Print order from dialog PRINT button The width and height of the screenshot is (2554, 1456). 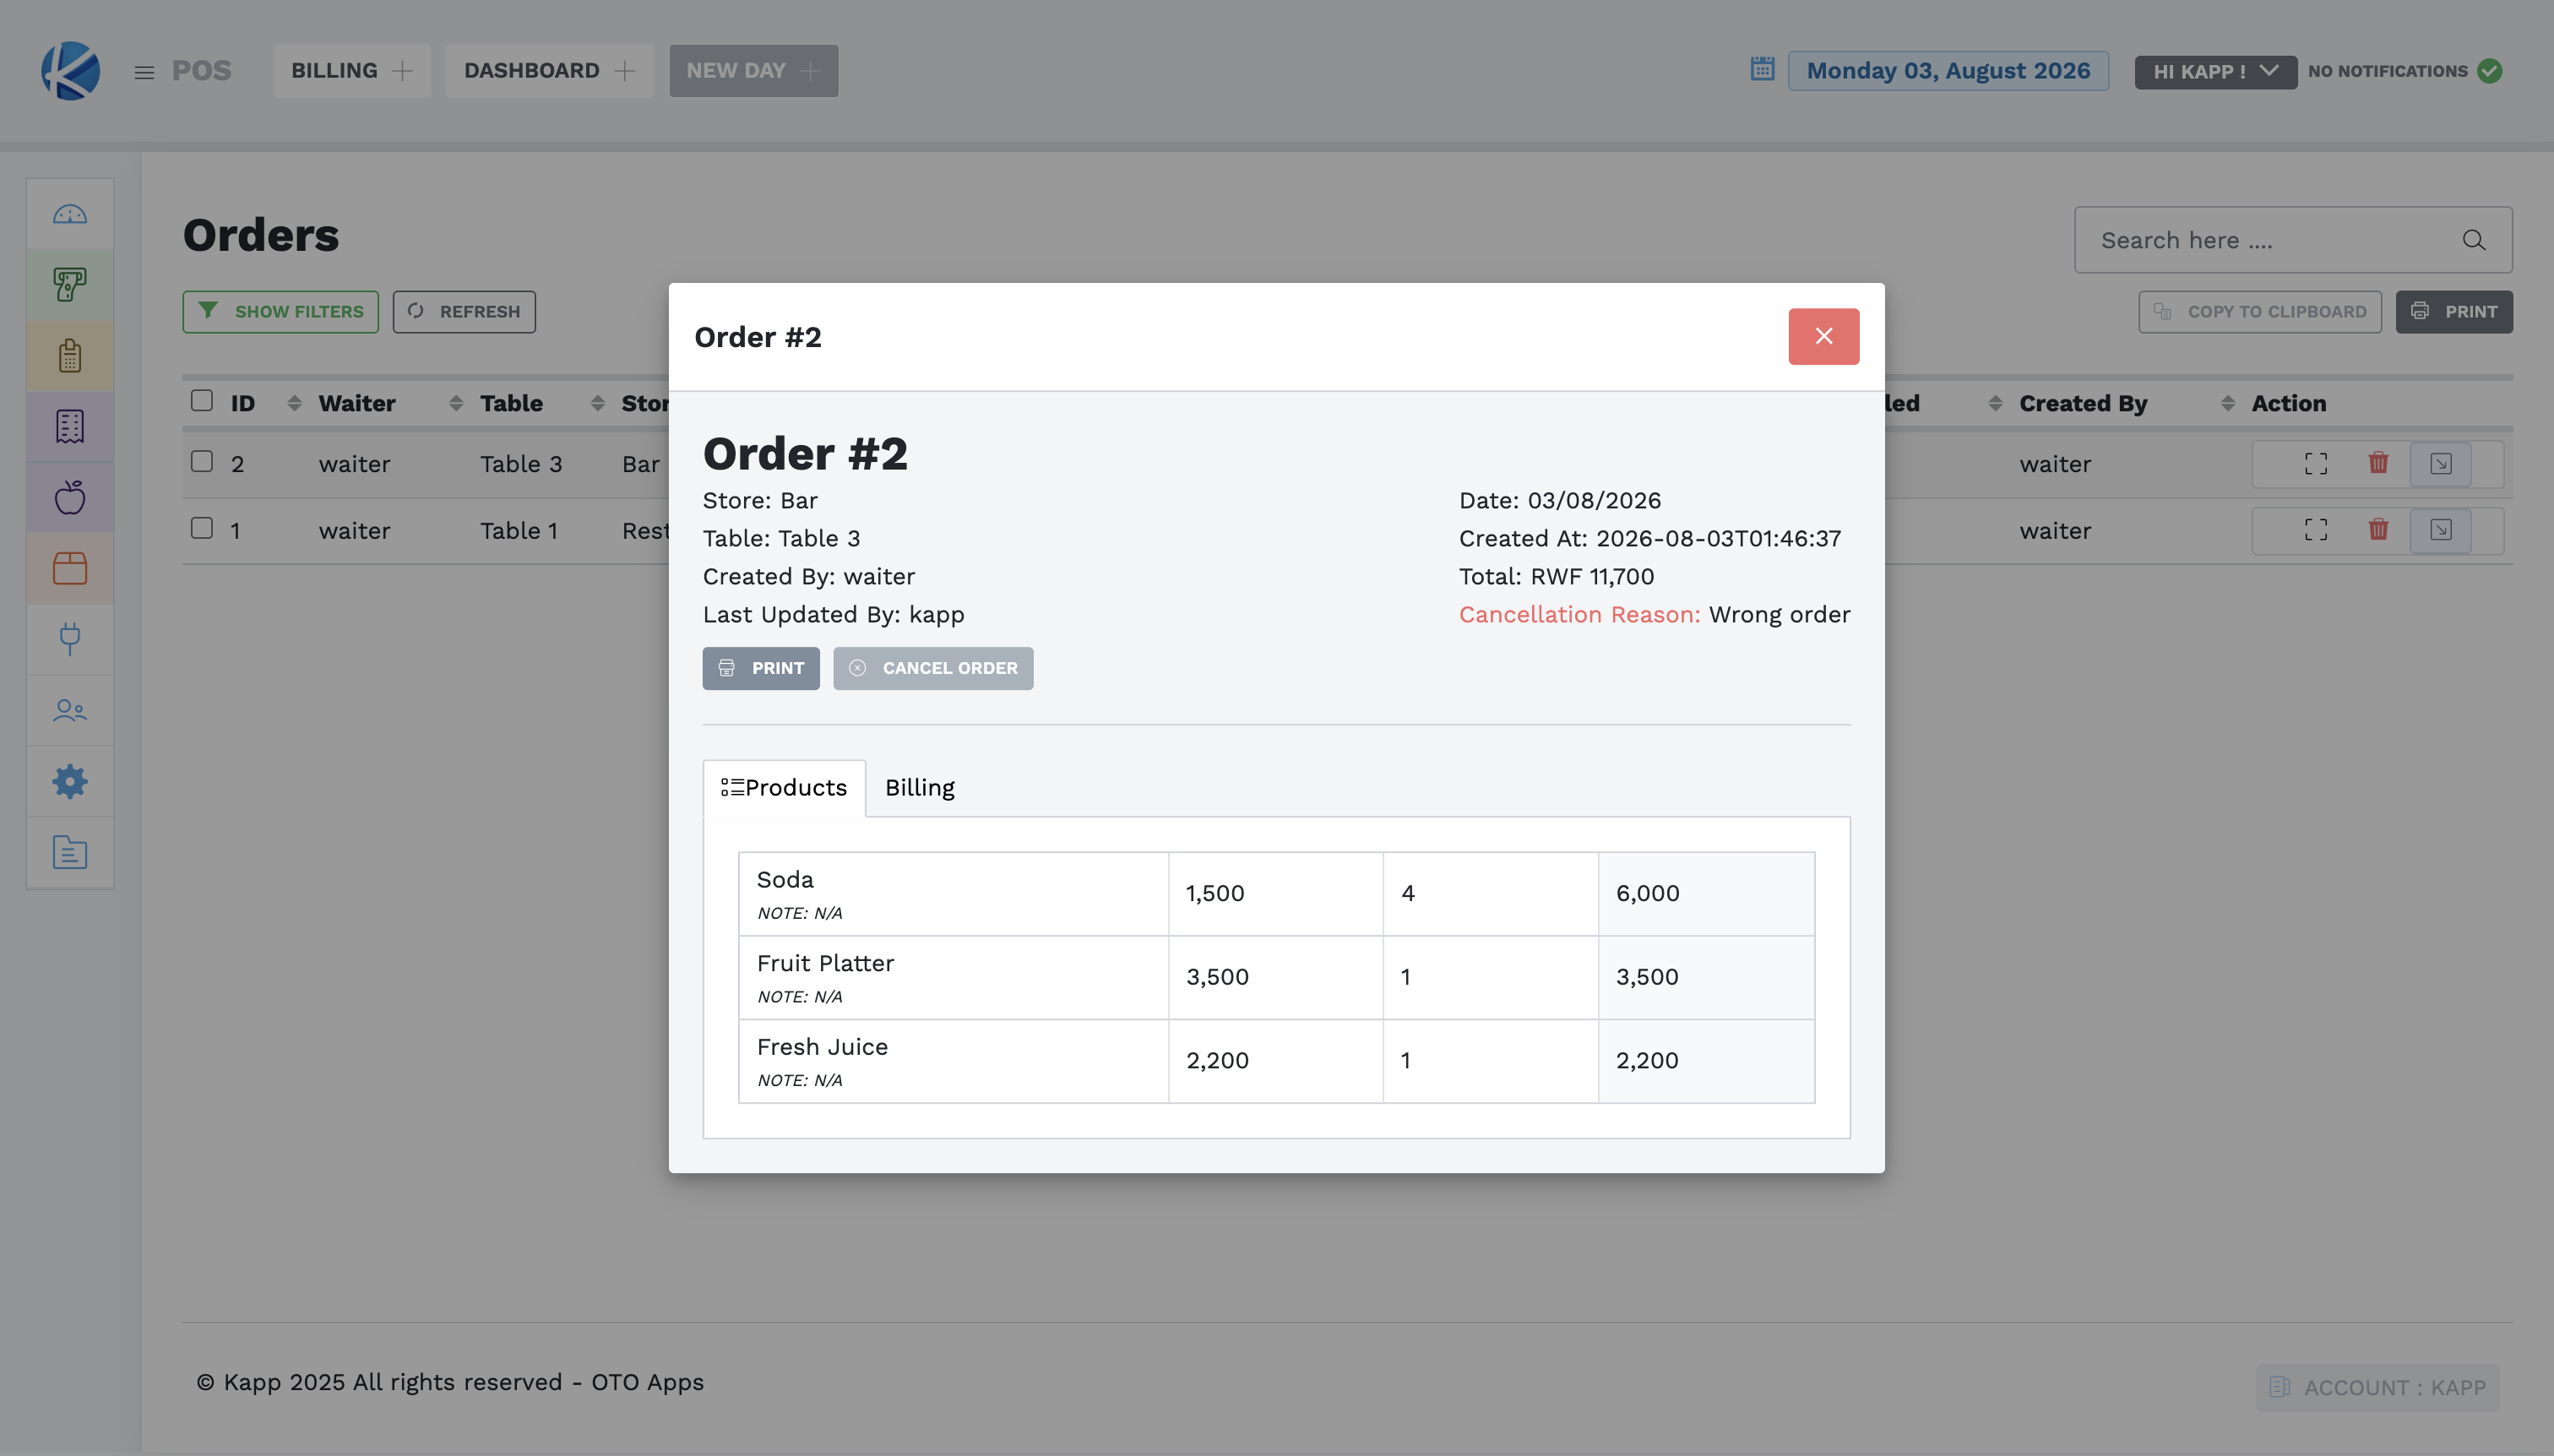tap(761, 668)
